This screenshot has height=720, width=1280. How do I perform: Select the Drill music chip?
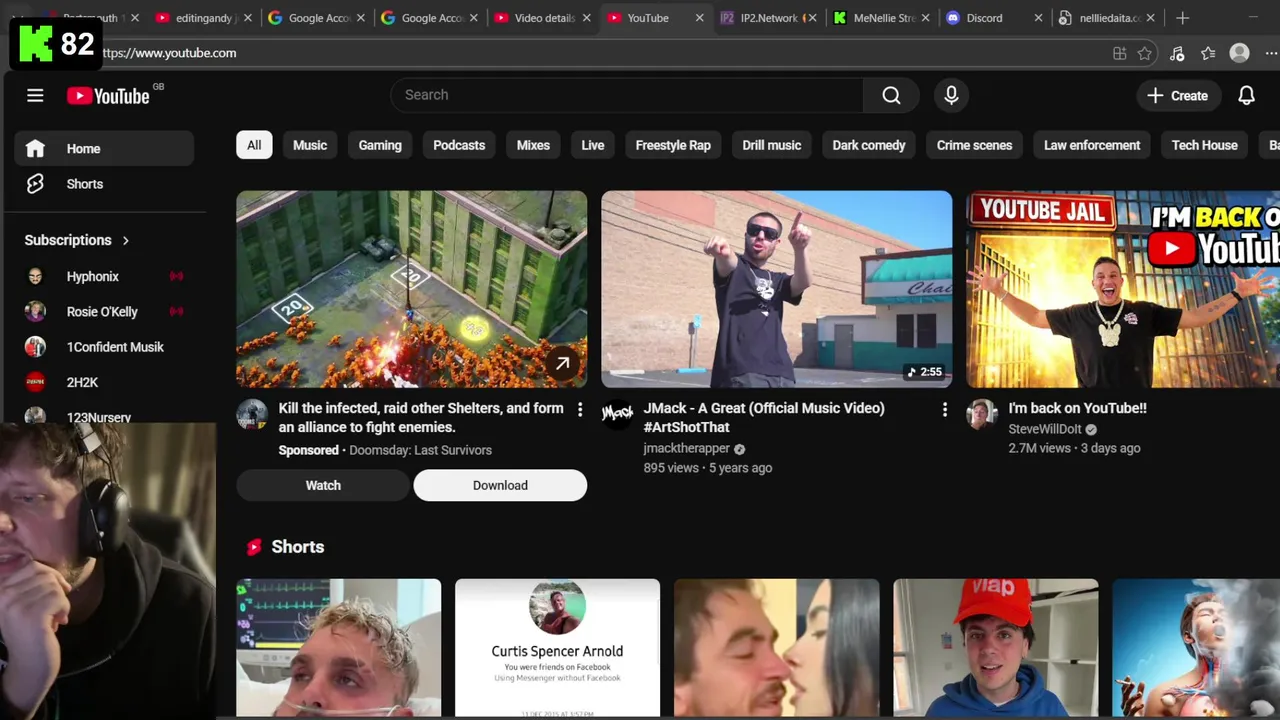pyautogui.click(x=772, y=145)
